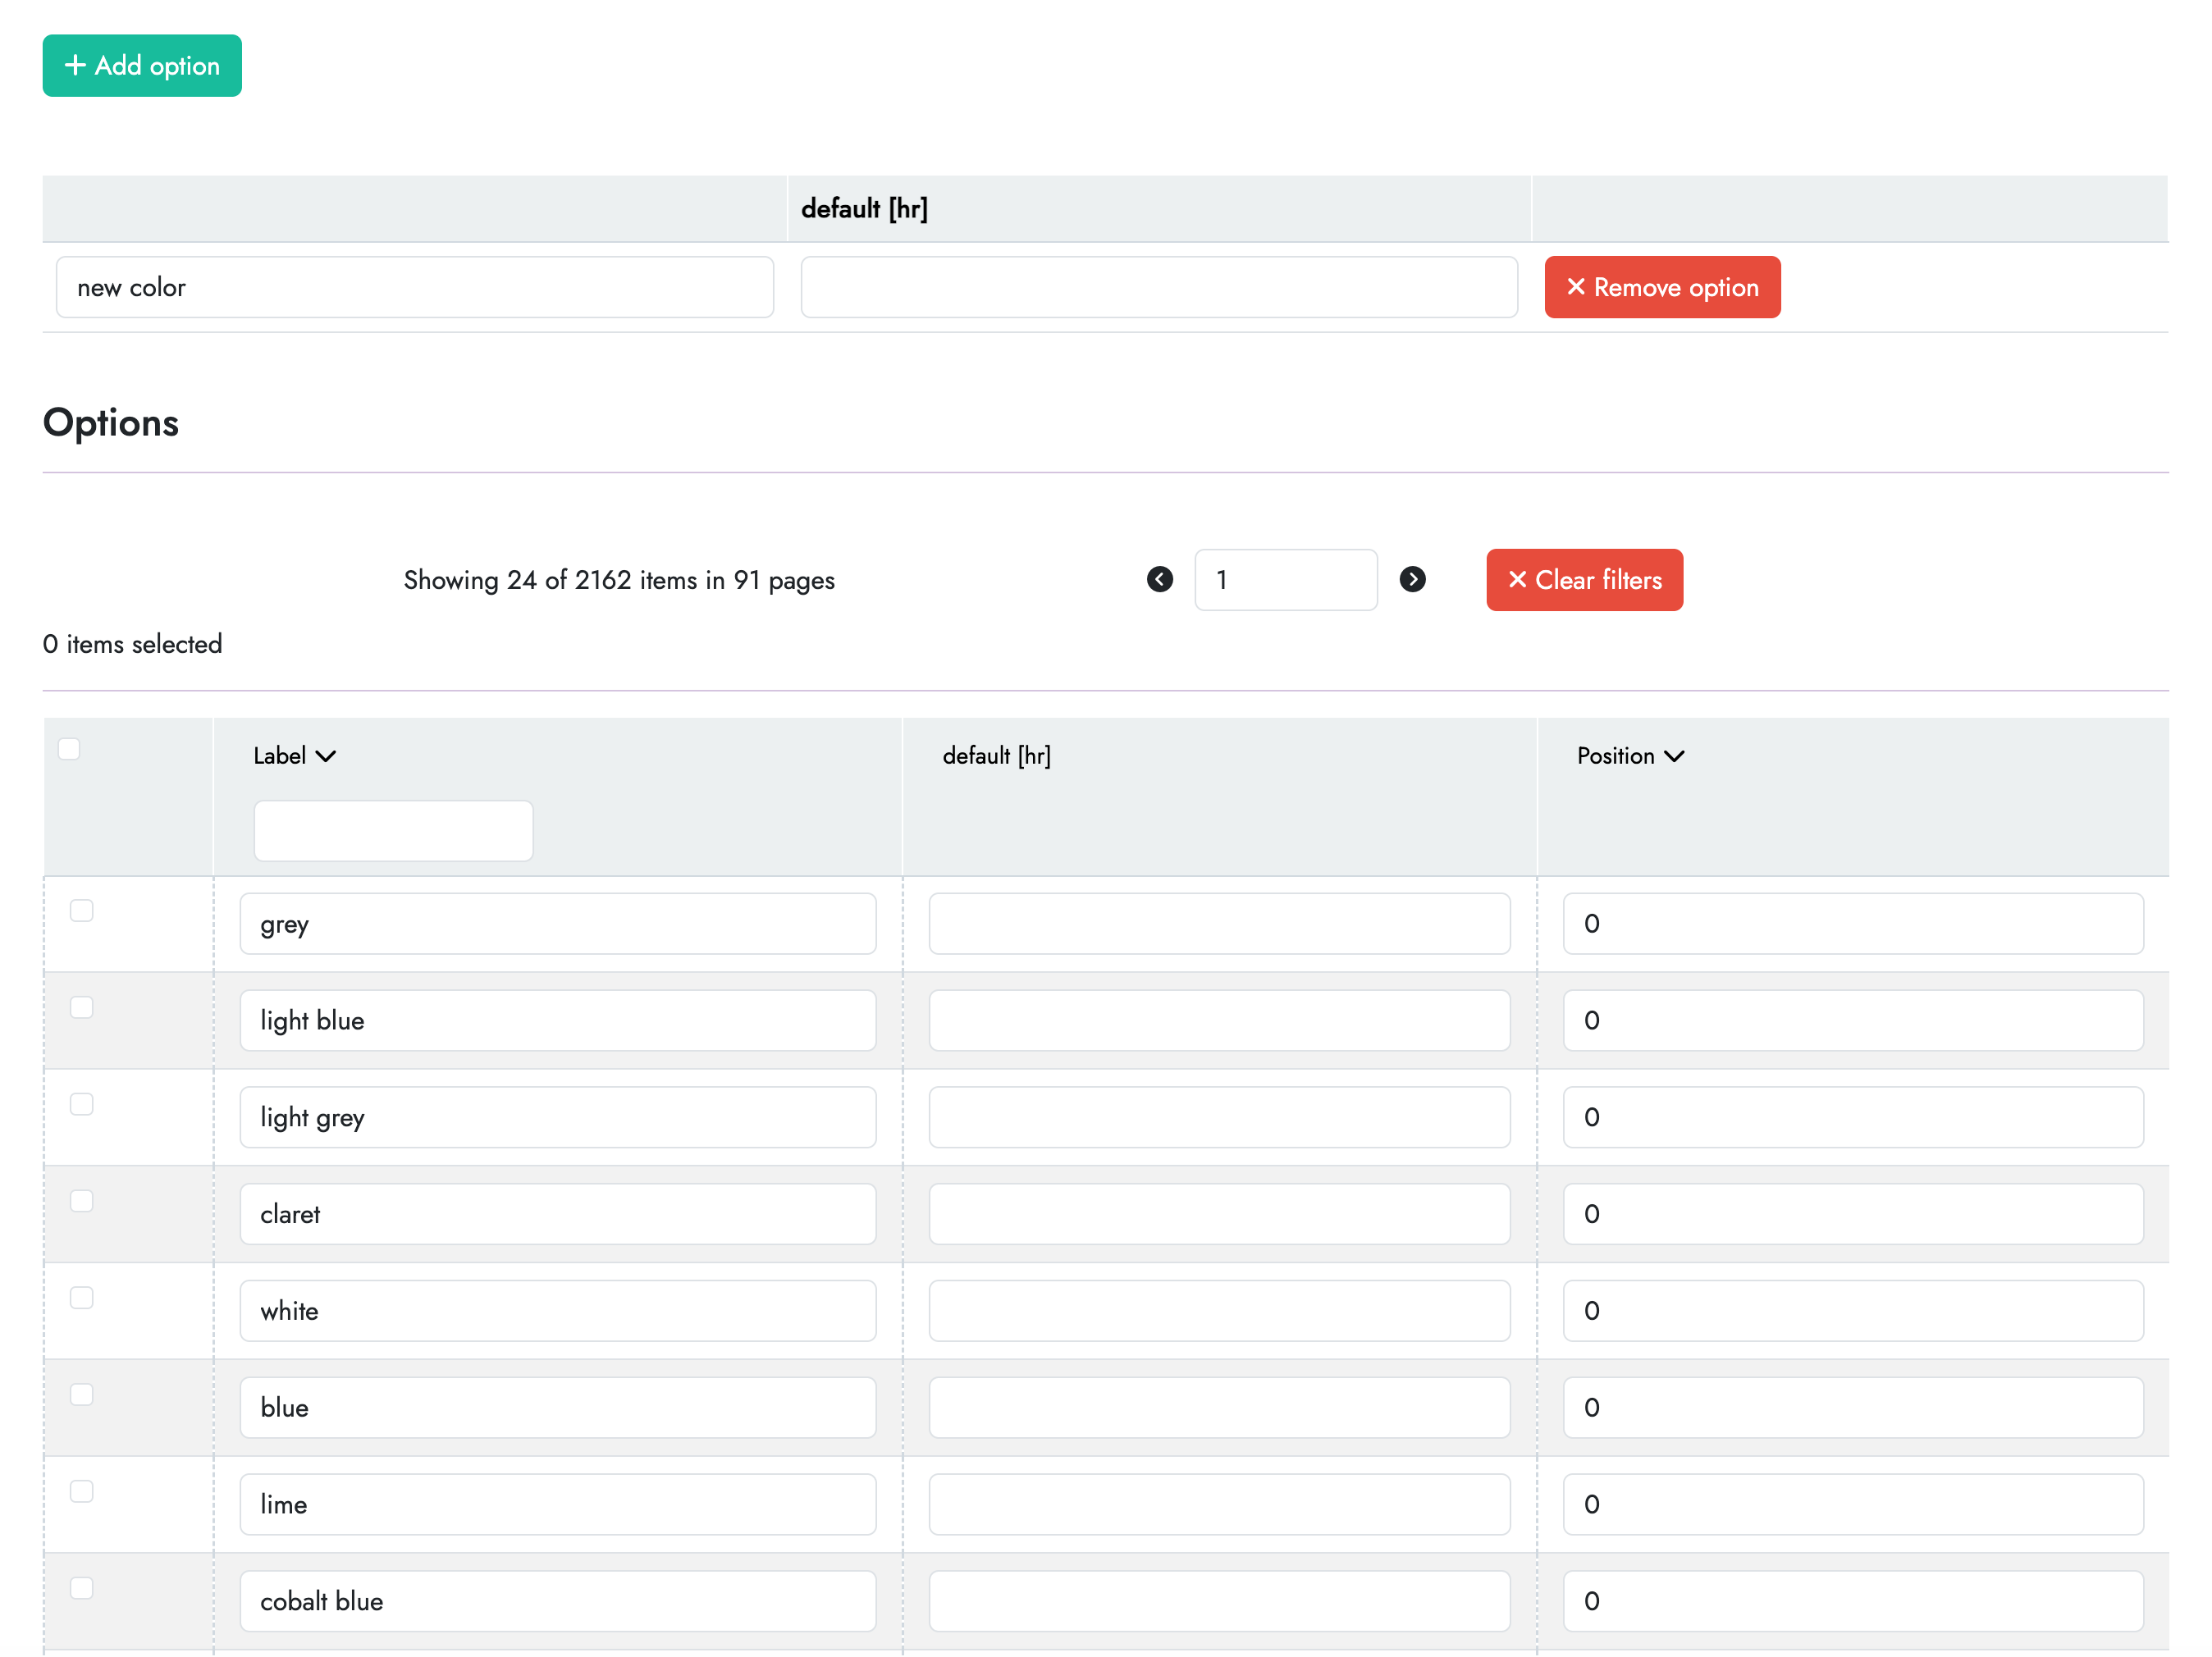Click the 'new color' option input
2212x1657 pixels.
pos(415,288)
